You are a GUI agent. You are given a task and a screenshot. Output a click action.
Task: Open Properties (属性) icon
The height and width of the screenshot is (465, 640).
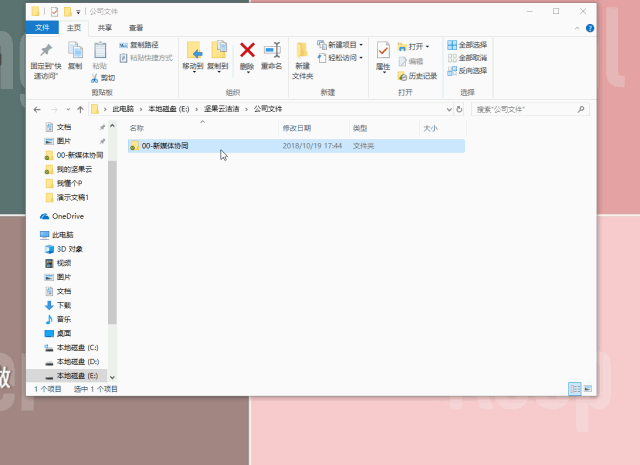pos(383,51)
